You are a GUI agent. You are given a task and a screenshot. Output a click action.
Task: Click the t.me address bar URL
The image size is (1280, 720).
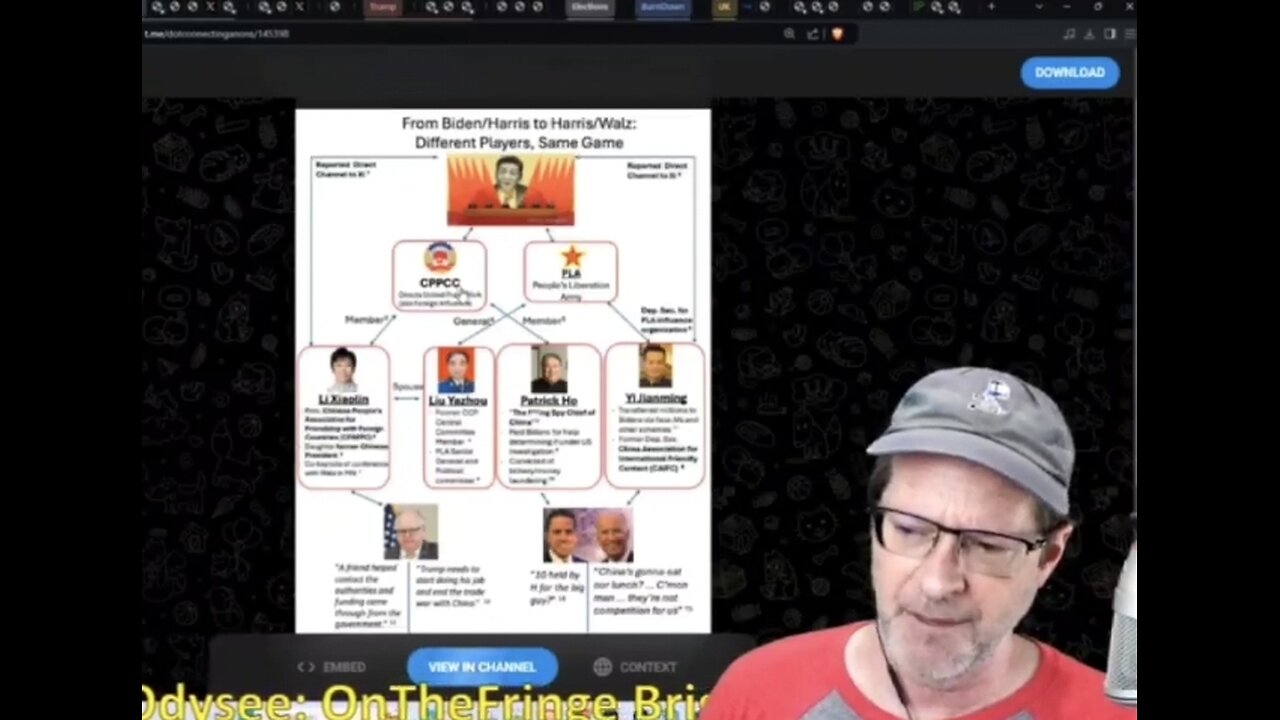217,33
